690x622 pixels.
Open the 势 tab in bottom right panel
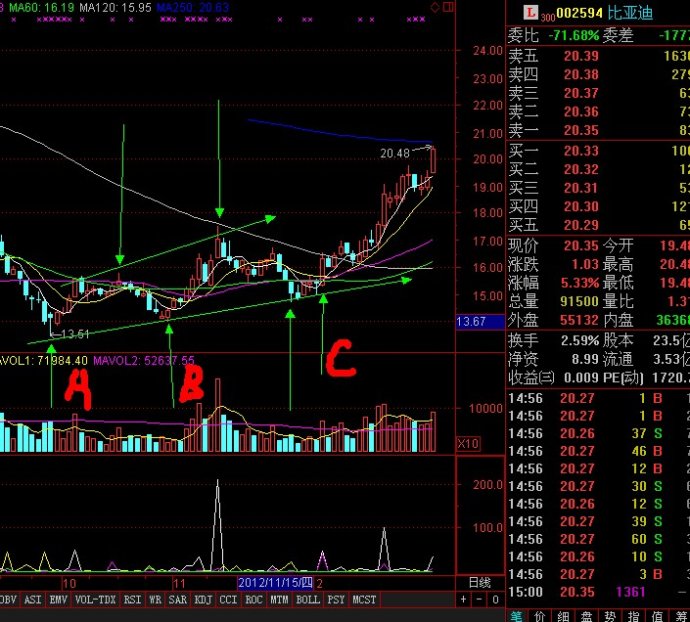[610, 616]
